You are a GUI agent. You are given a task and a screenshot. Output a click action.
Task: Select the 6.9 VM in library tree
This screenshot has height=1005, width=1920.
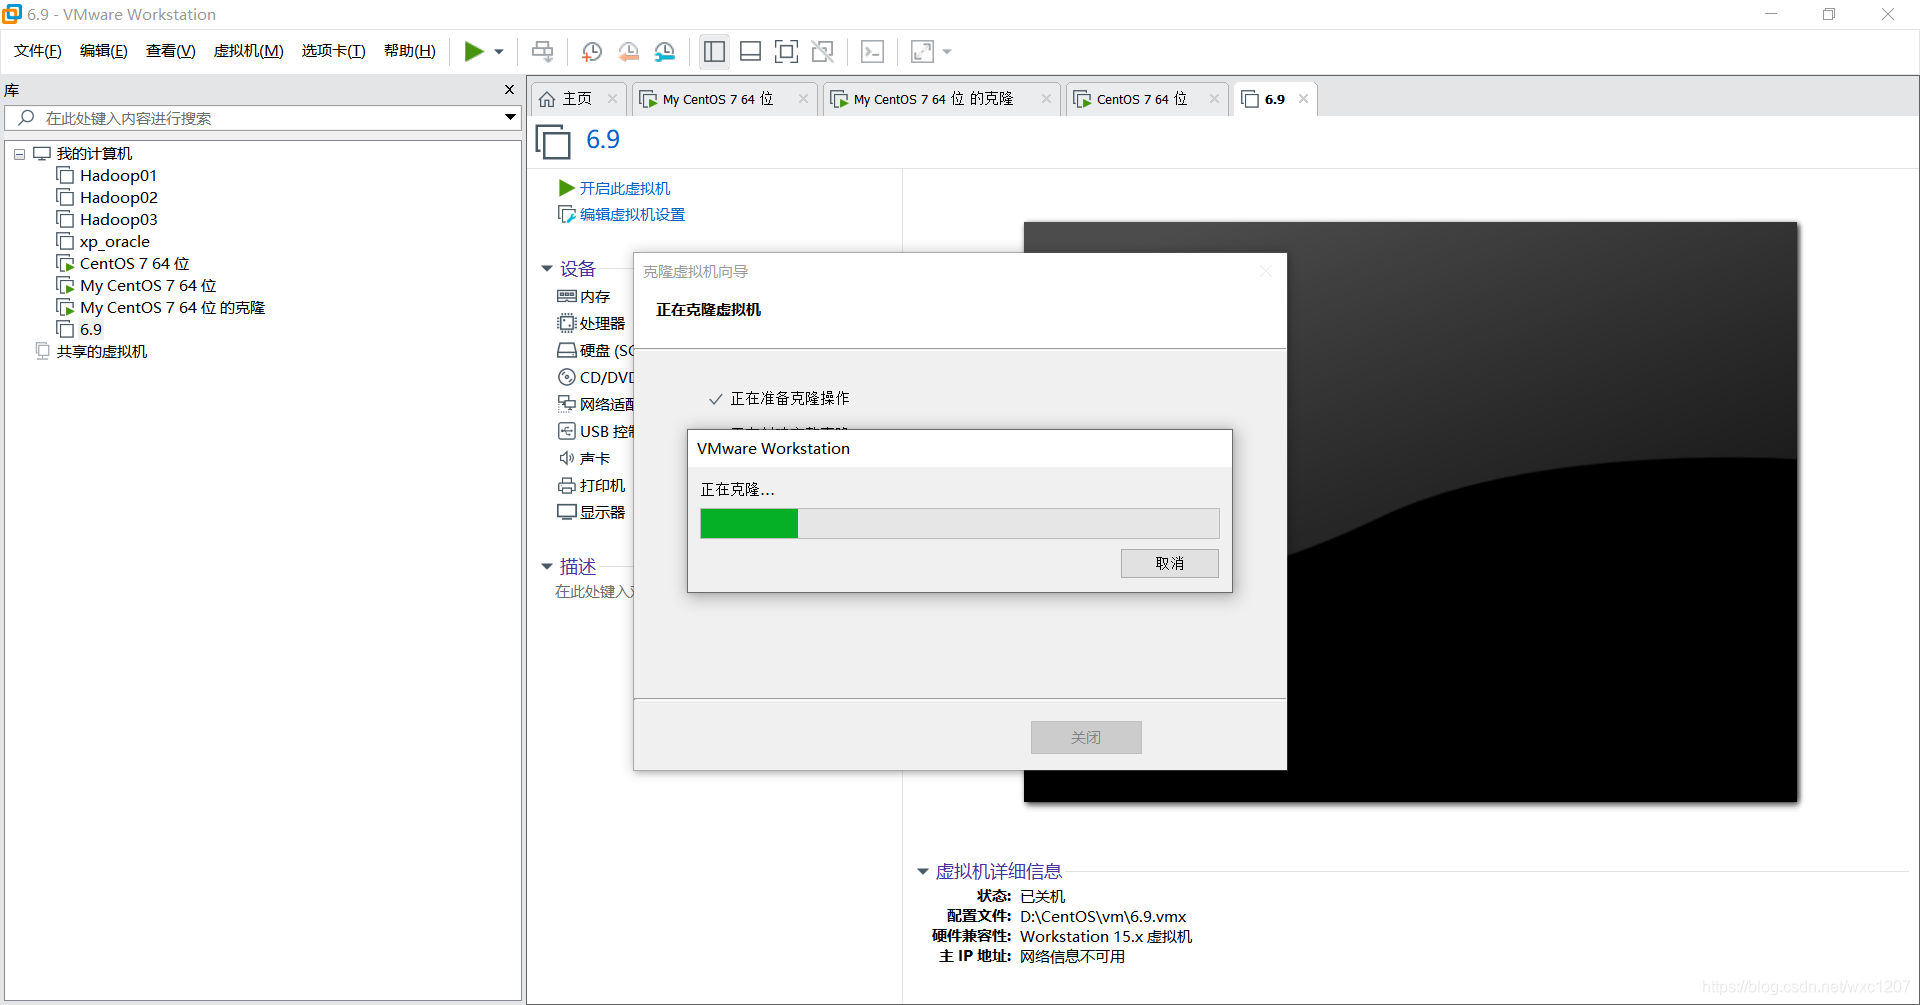(90, 330)
